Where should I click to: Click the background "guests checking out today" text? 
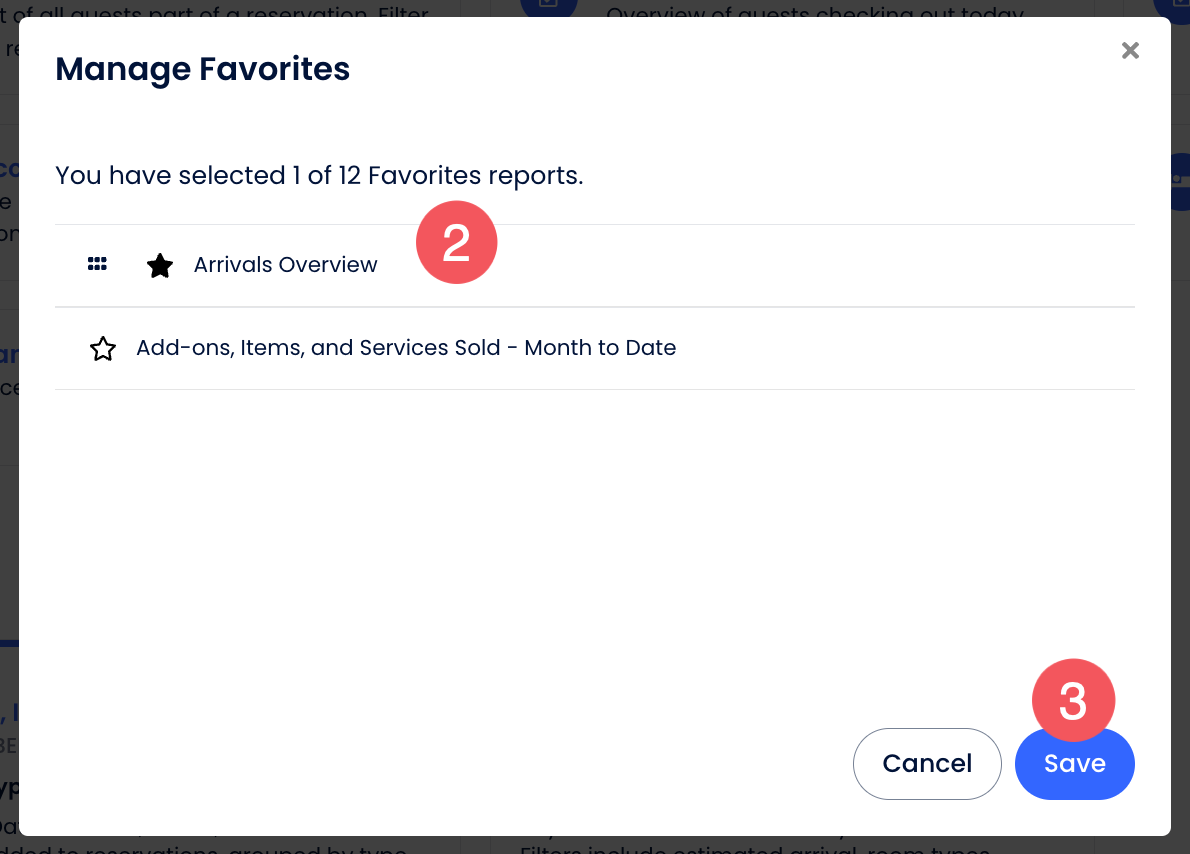815,12
